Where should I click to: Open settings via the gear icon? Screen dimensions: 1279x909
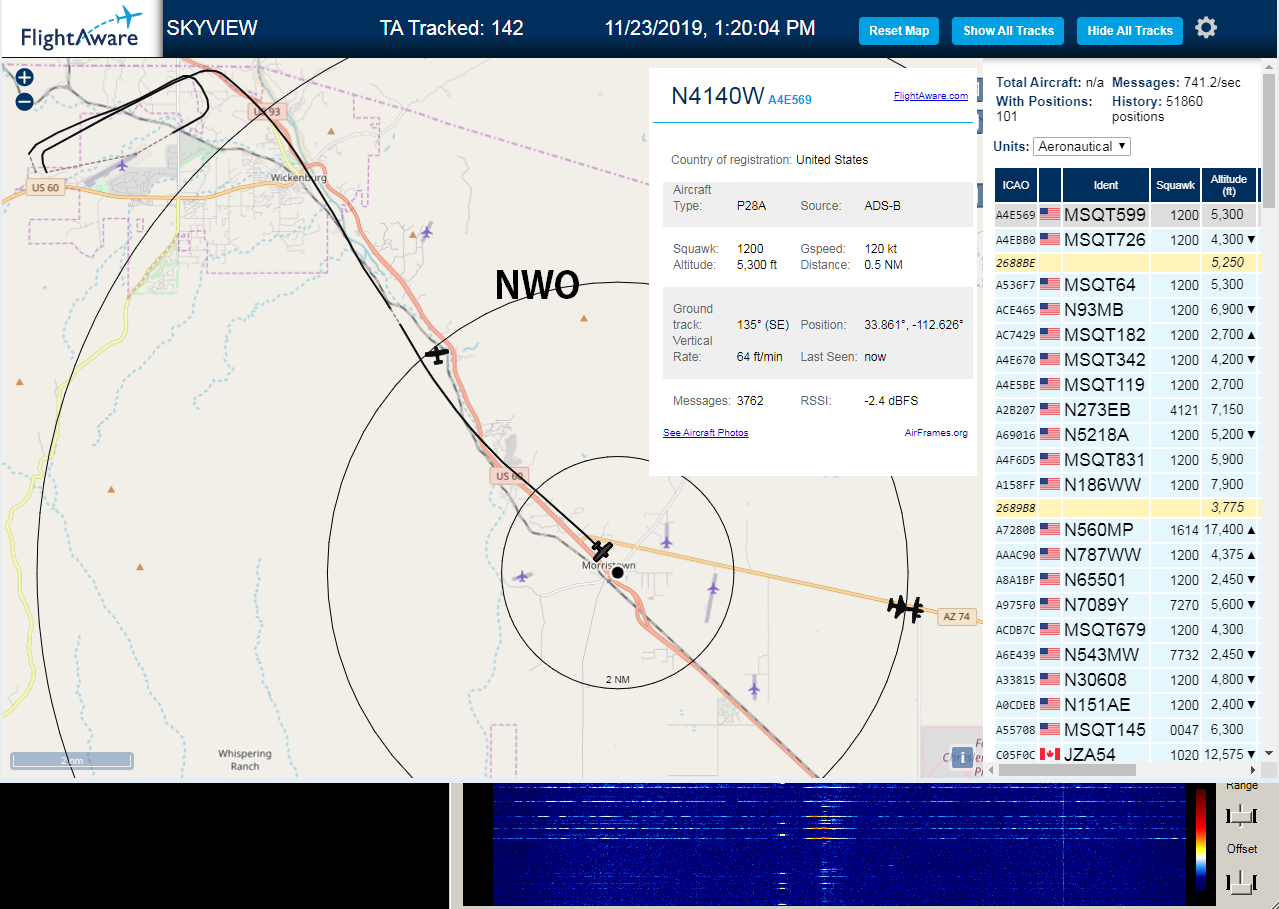(x=1206, y=28)
